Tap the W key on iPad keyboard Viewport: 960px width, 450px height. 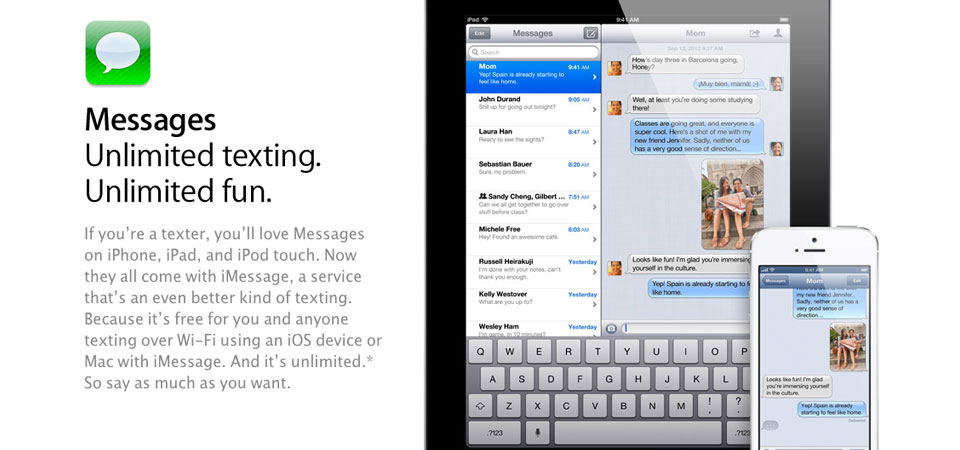point(510,352)
